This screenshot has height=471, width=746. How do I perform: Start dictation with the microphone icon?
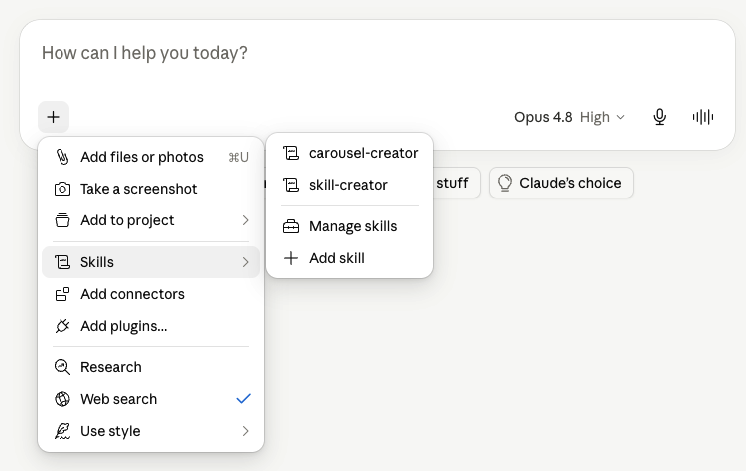[659, 117]
